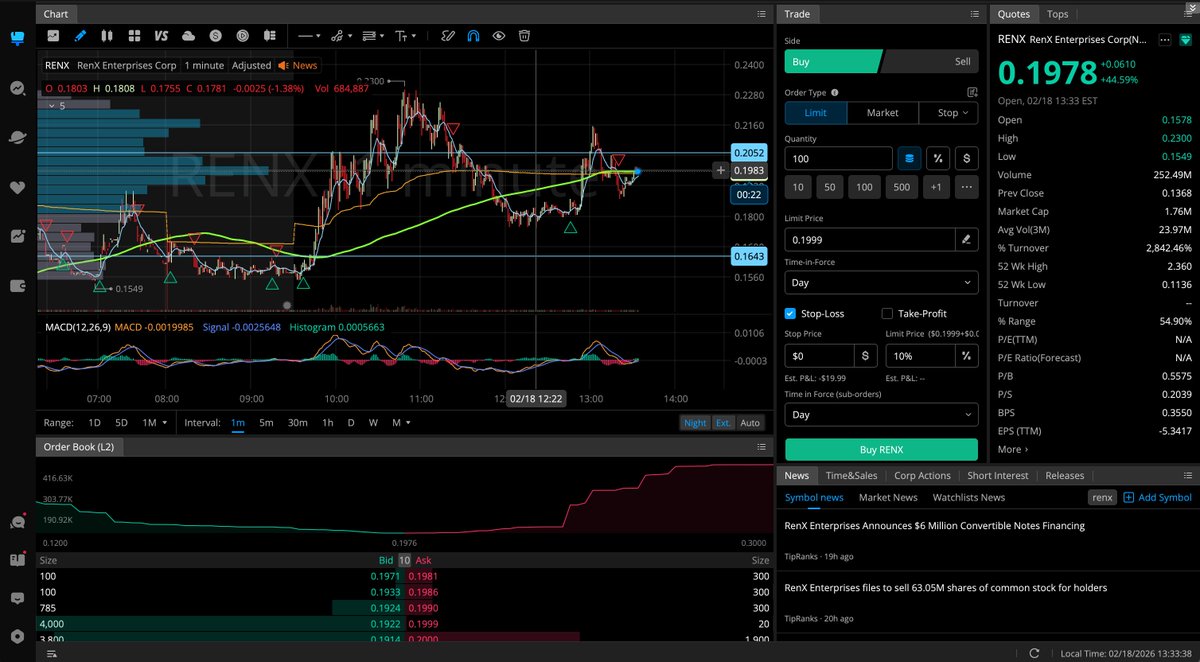This screenshot has height=662, width=1200.
Task: Click the Order Type info icon
Action: coord(835,92)
